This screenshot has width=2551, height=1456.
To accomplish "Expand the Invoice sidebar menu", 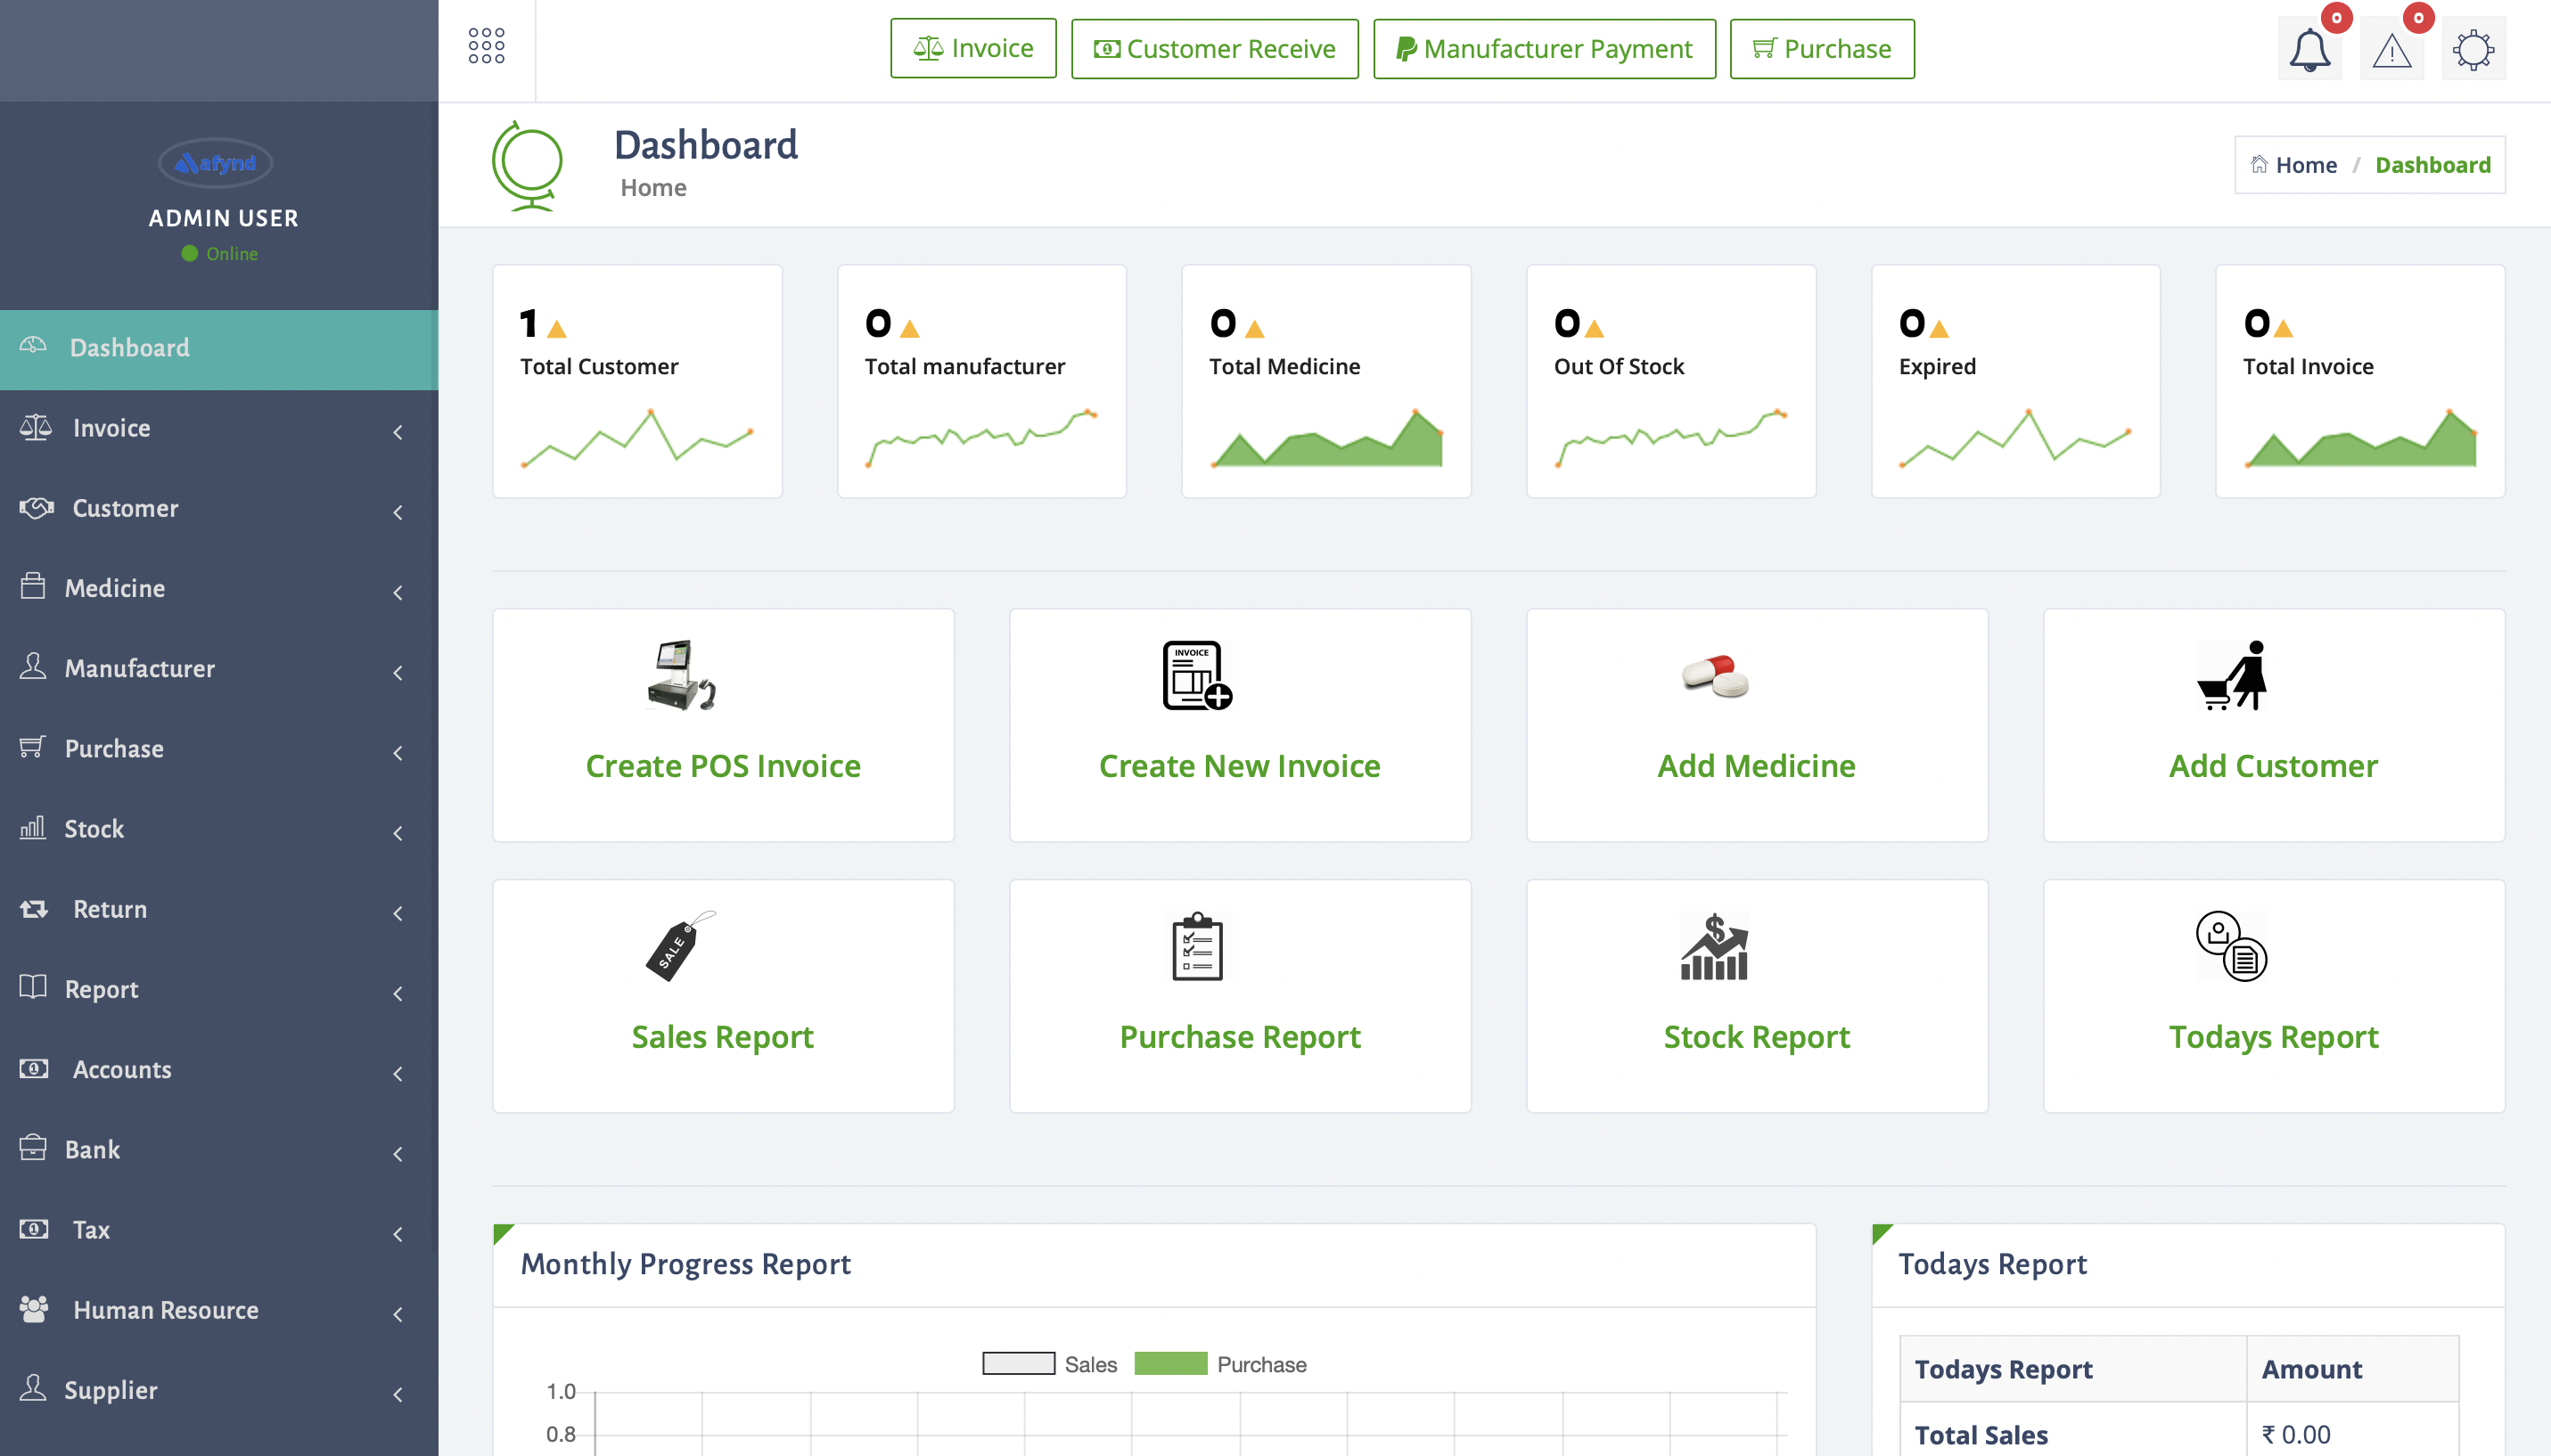I will (x=112, y=428).
